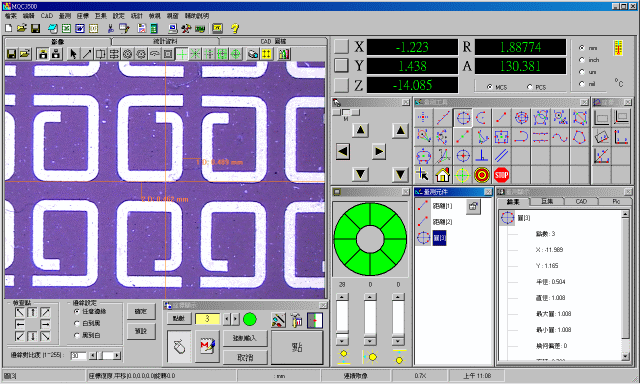
Task: Click up arrow of the results panel scrollbar
Action: (625, 214)
